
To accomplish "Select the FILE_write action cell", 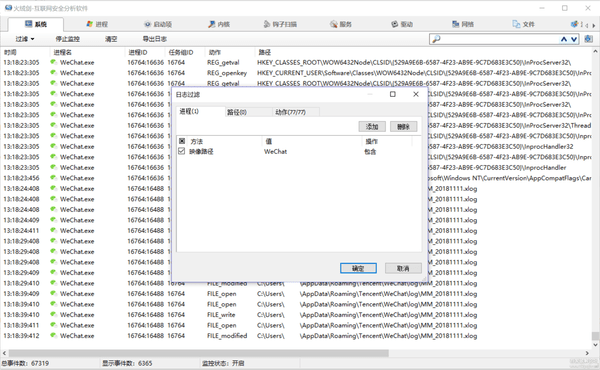I will 221,315.
